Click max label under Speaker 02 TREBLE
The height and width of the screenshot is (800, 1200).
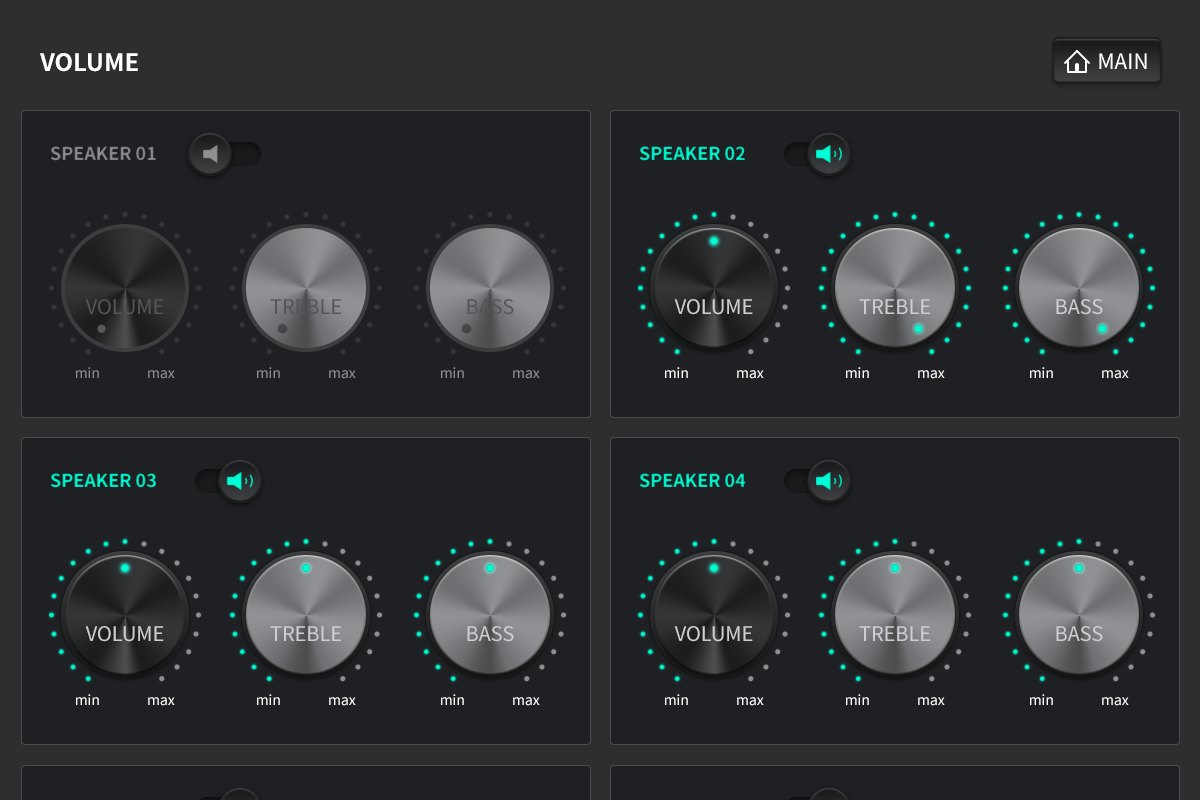(931, 373)
